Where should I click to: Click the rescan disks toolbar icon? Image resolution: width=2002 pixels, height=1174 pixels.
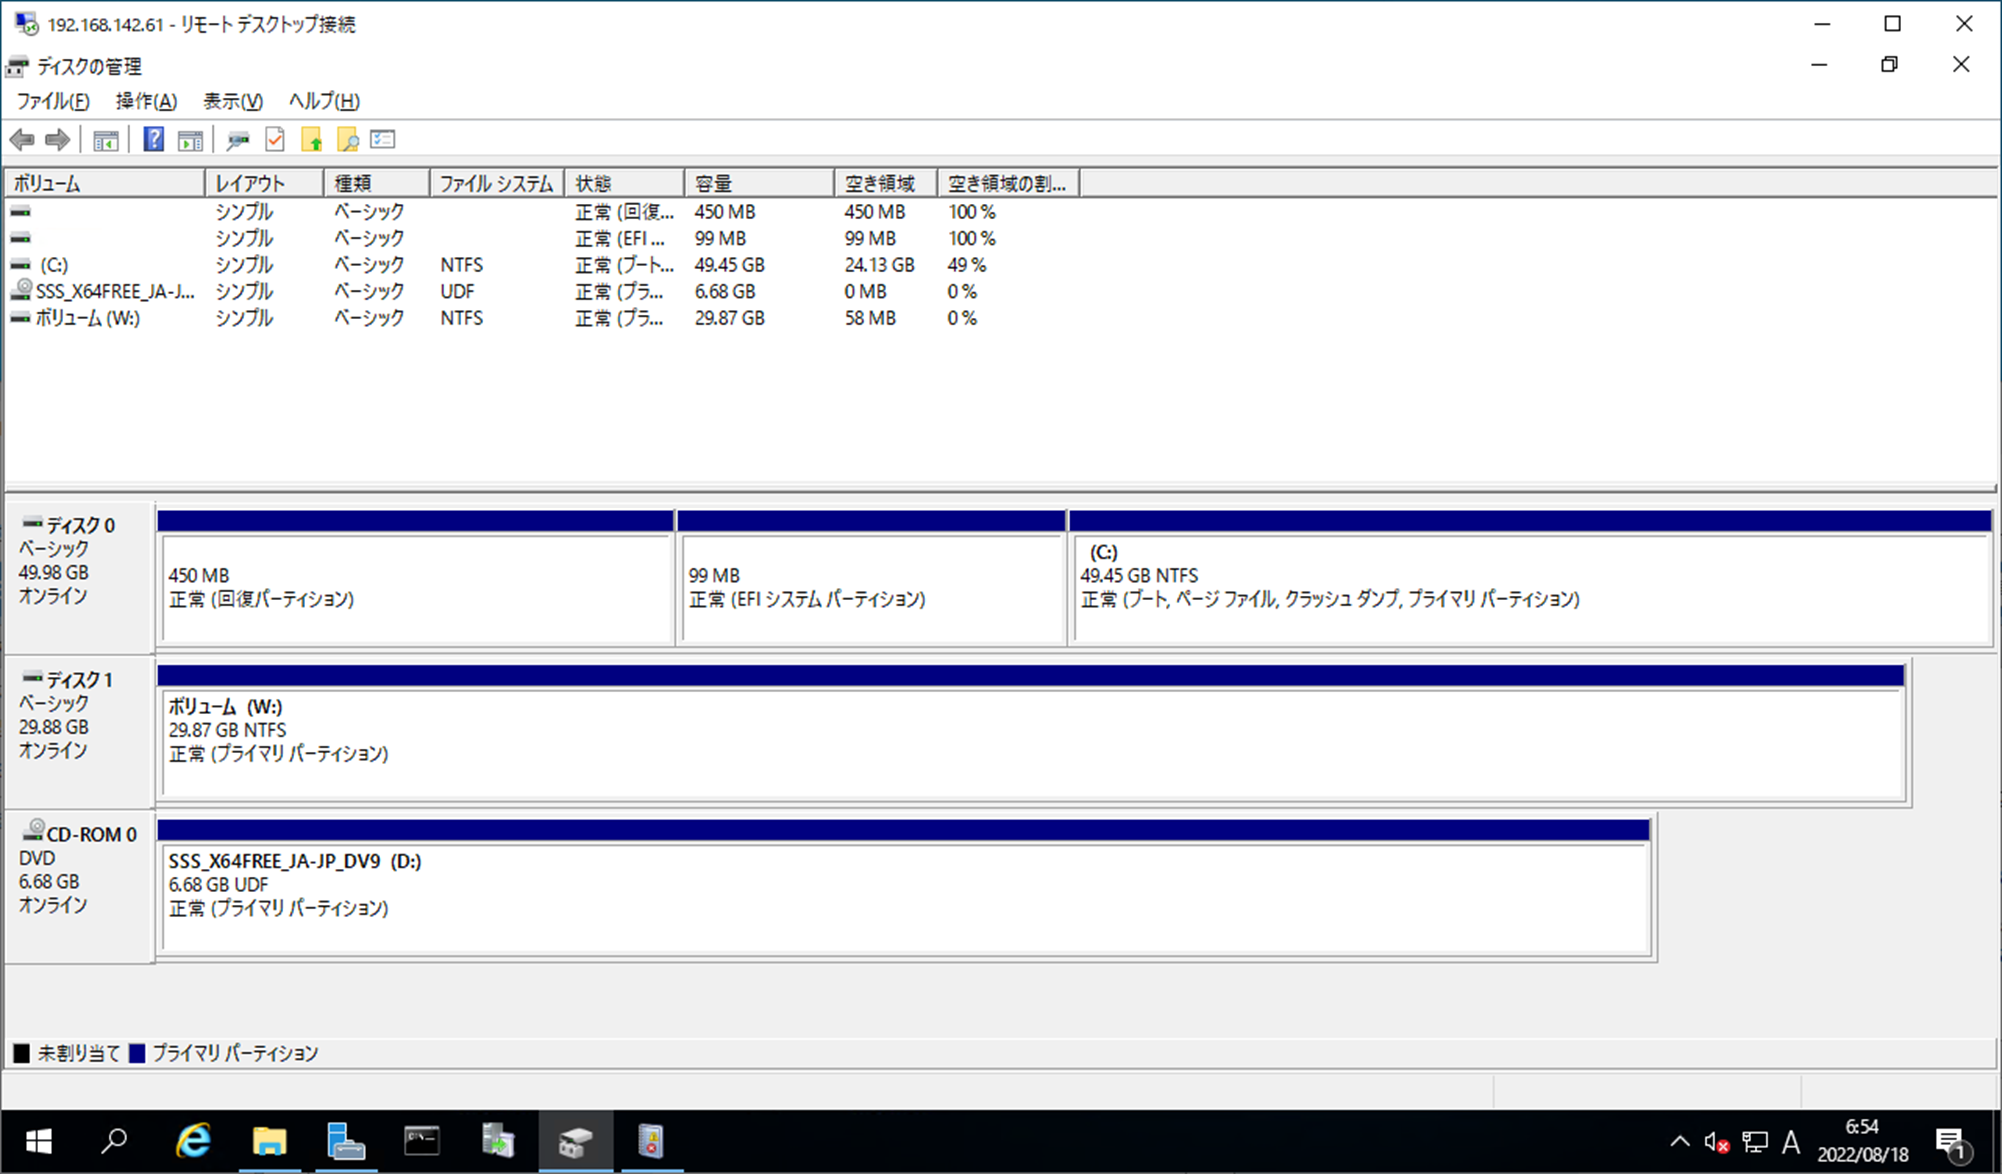click(236, 139)
